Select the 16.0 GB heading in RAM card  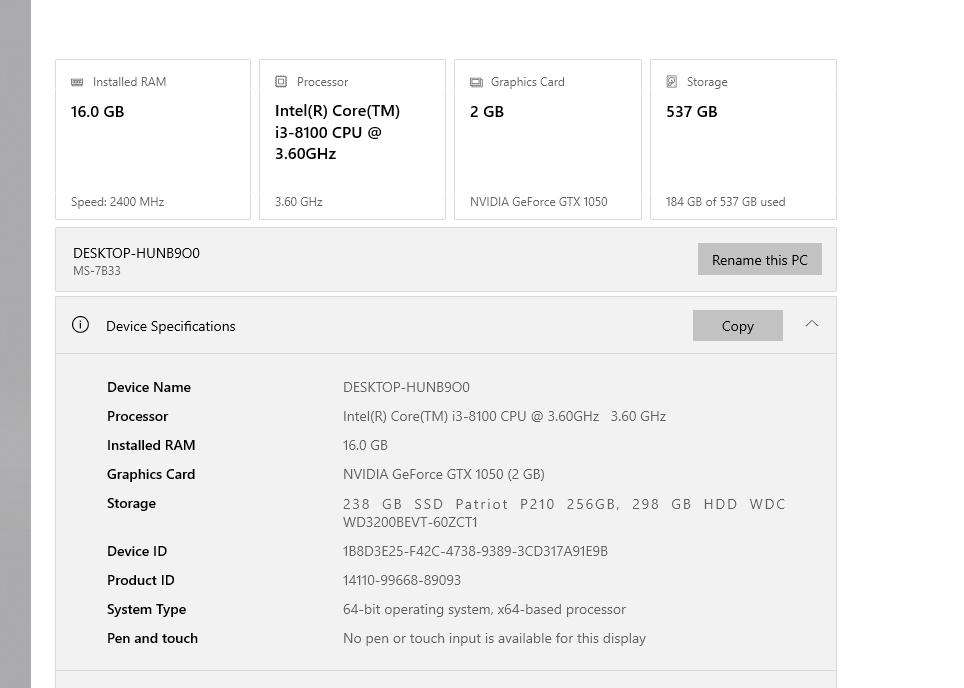click(98, 112)
